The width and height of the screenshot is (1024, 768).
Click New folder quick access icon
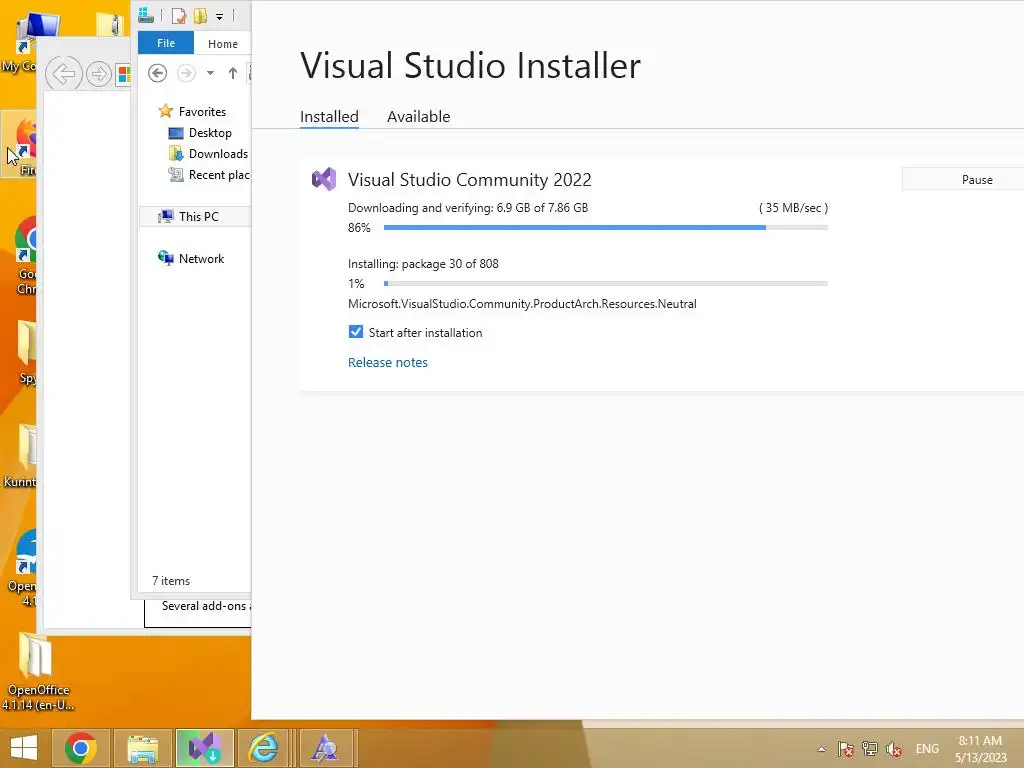(200, 15)
